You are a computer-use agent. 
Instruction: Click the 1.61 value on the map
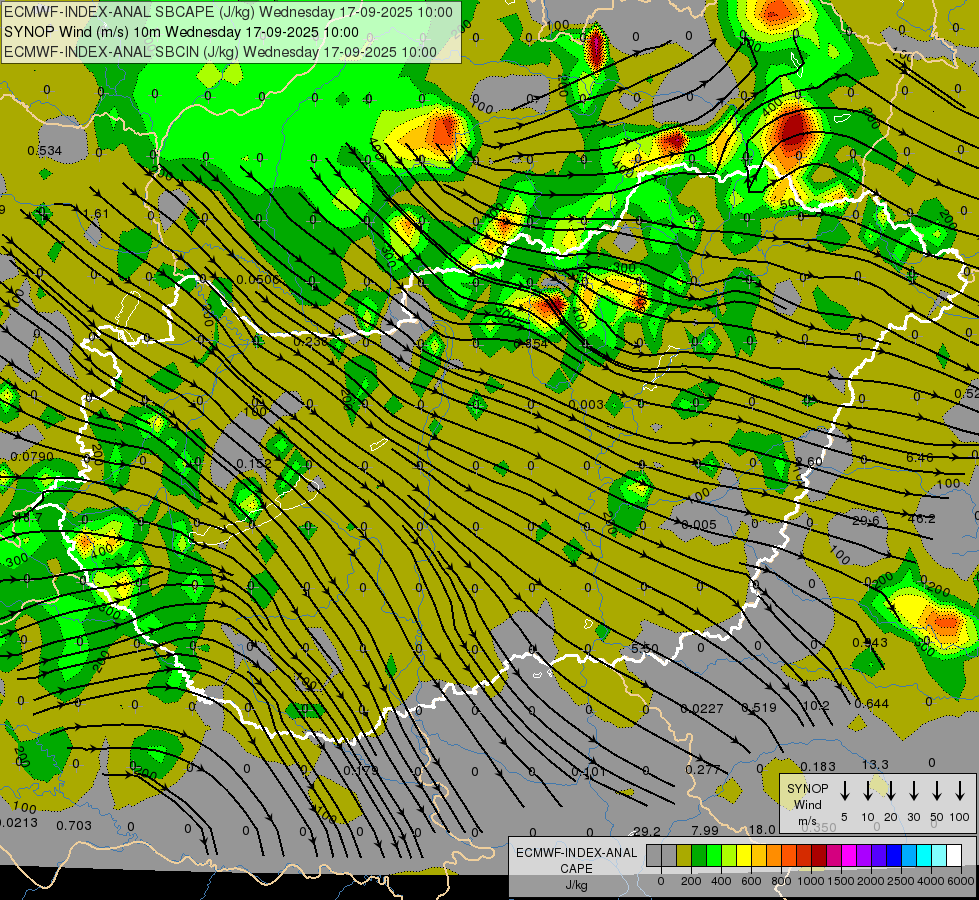(96, 214)
